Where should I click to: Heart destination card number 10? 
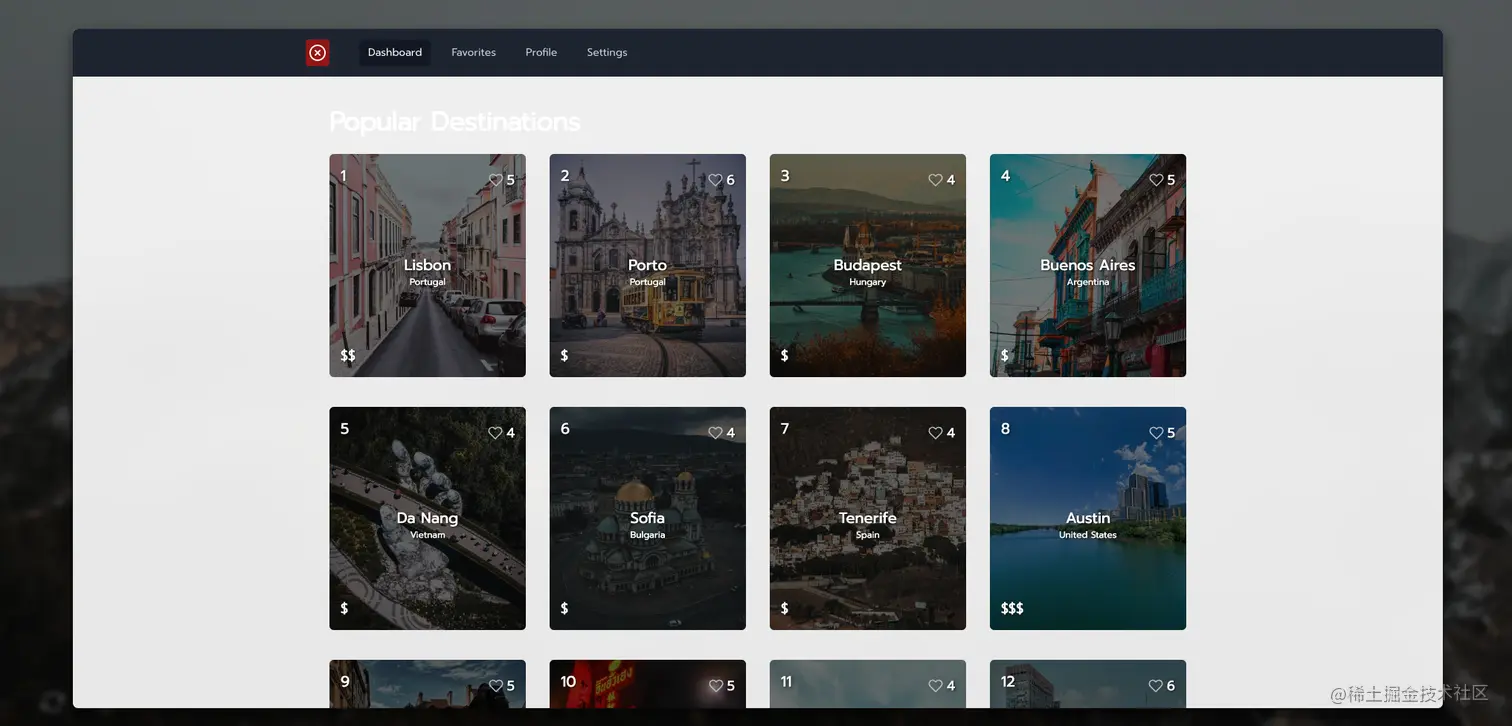point(715,686)
